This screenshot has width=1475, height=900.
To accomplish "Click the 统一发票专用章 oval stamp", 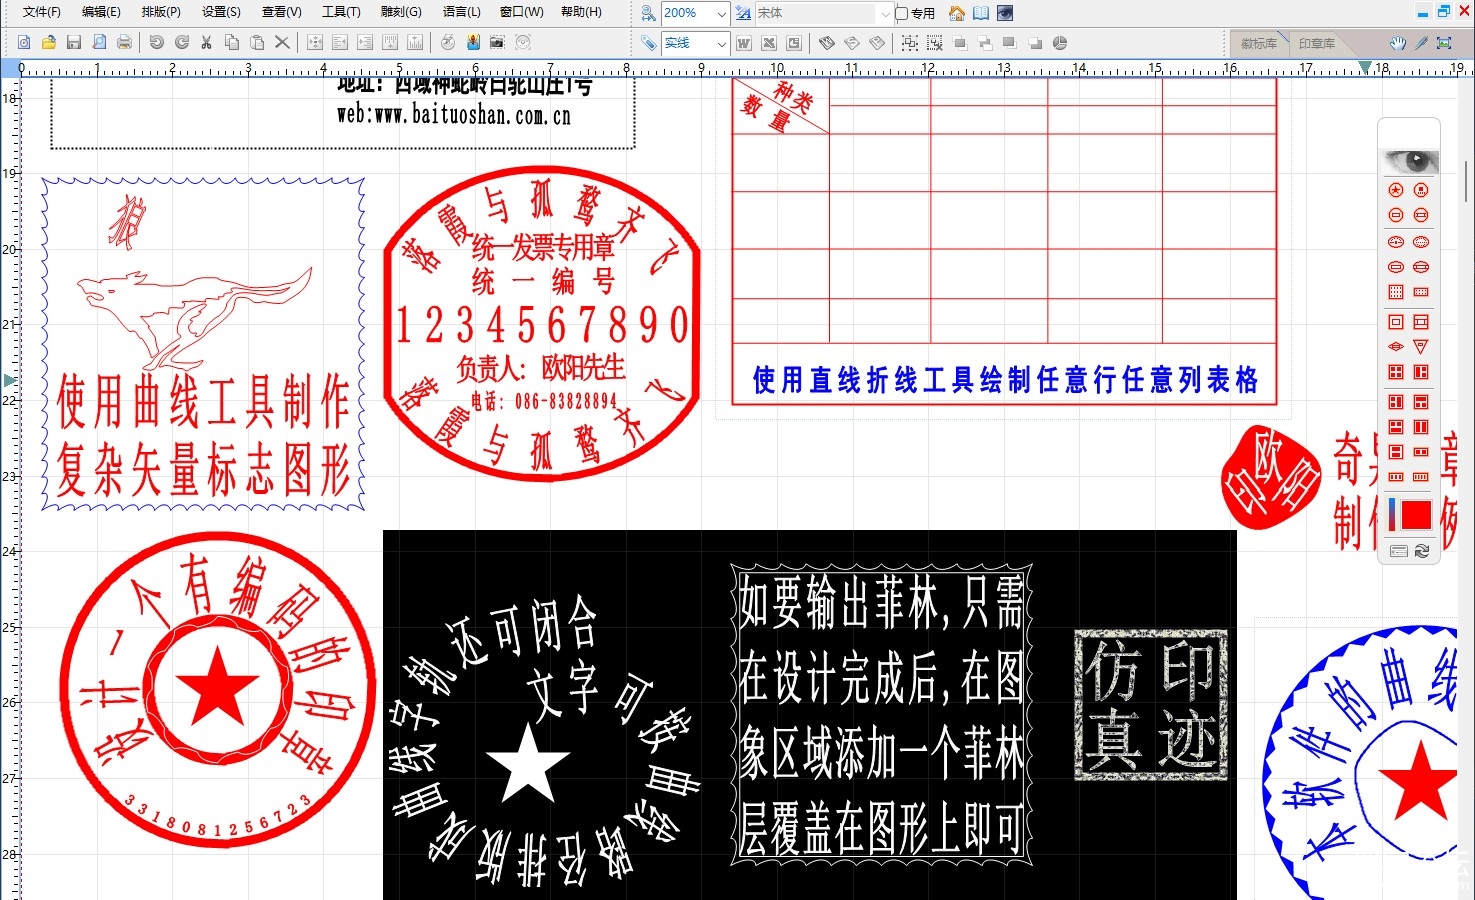I will point(543,322).
